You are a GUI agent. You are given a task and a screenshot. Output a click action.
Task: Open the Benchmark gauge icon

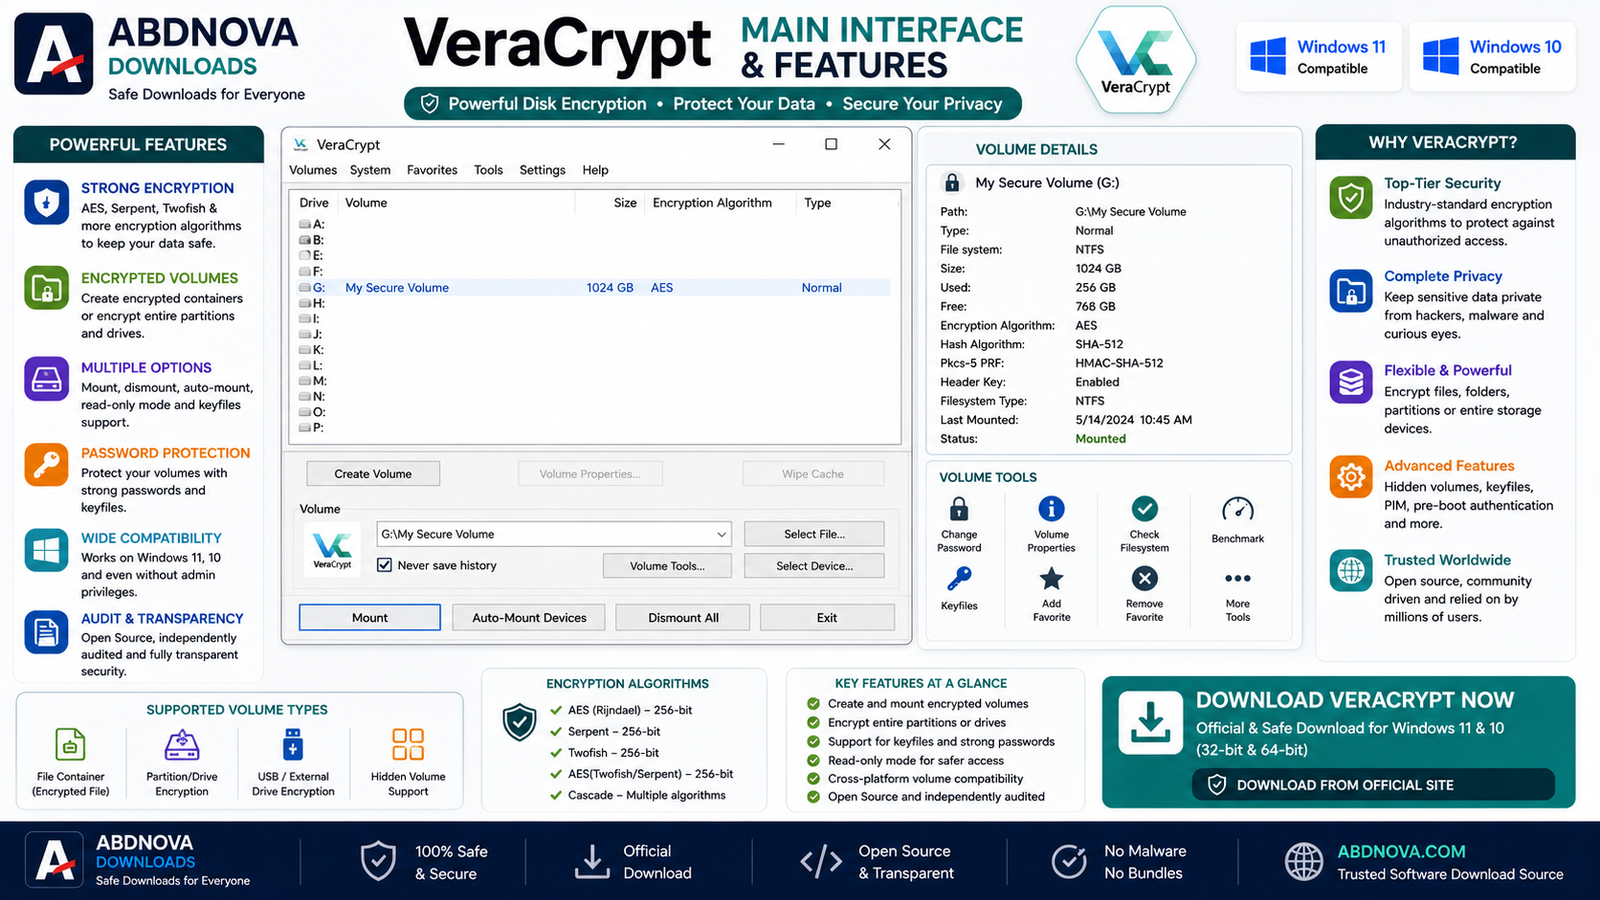(x=1238, y=509)
